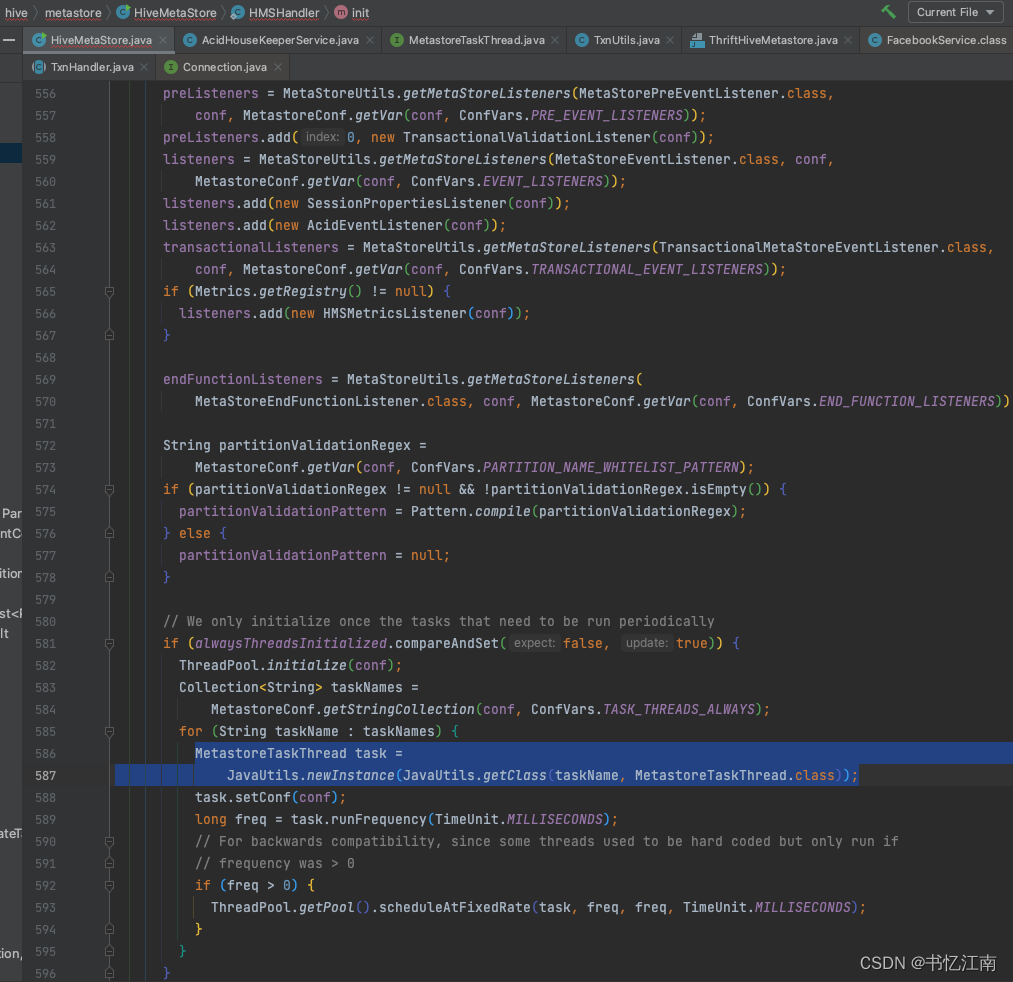Image resolution: width=1013 pixels, height=982 pixels.
Task: Click the init method icon in breadcrumb
Action: point(341,12)
